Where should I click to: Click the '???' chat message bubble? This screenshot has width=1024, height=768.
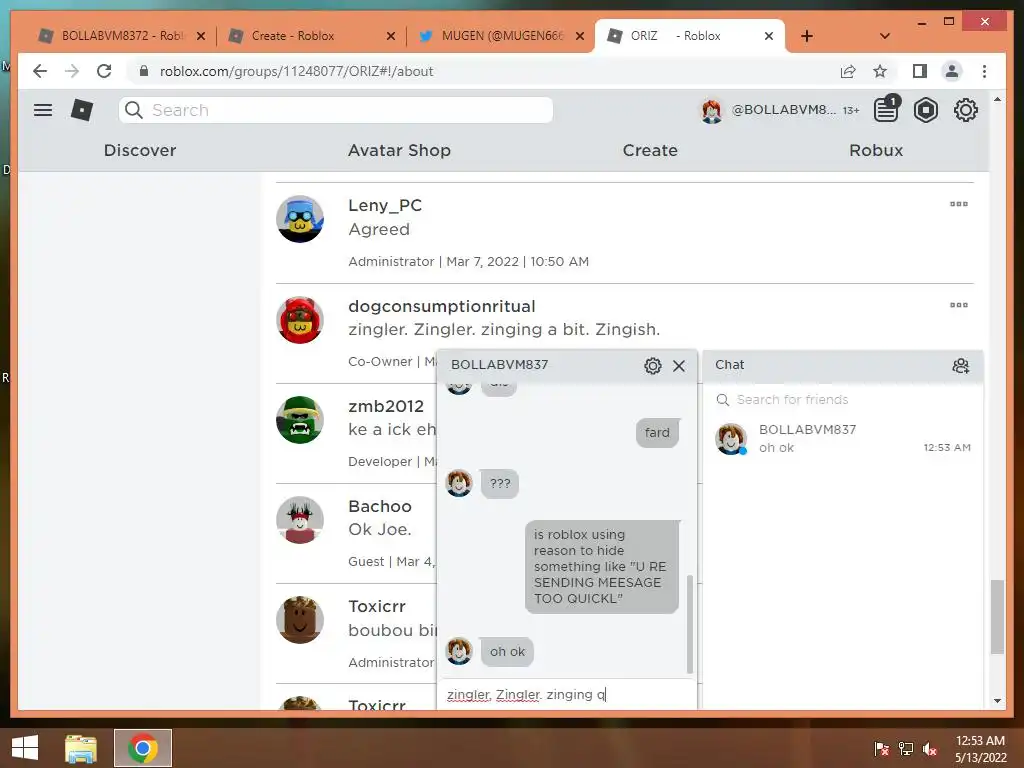coord(500,484)
